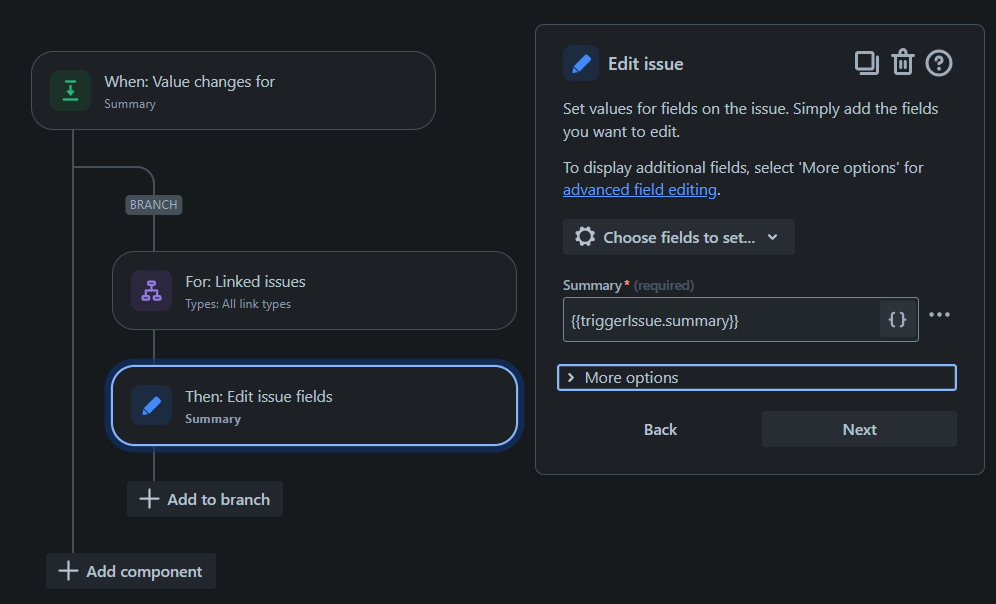The width and height of the screenshot is (996, 604).
Task: Click the Back button
Action: pyautogui.click(x=660, y=429)
